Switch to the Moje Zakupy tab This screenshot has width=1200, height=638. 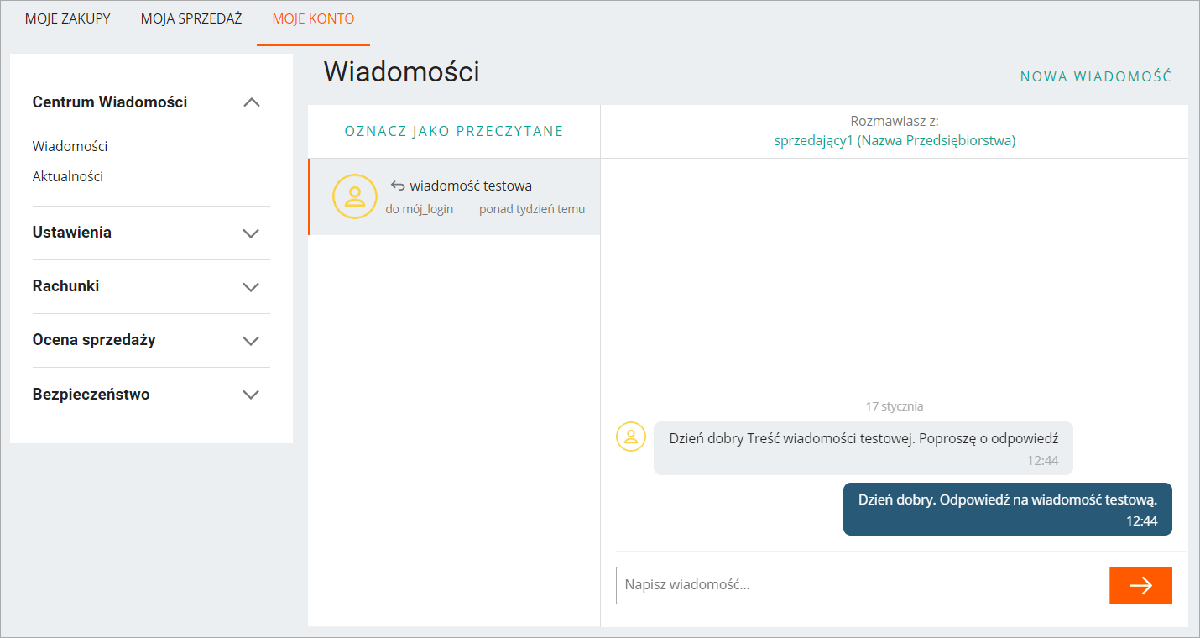68,19
